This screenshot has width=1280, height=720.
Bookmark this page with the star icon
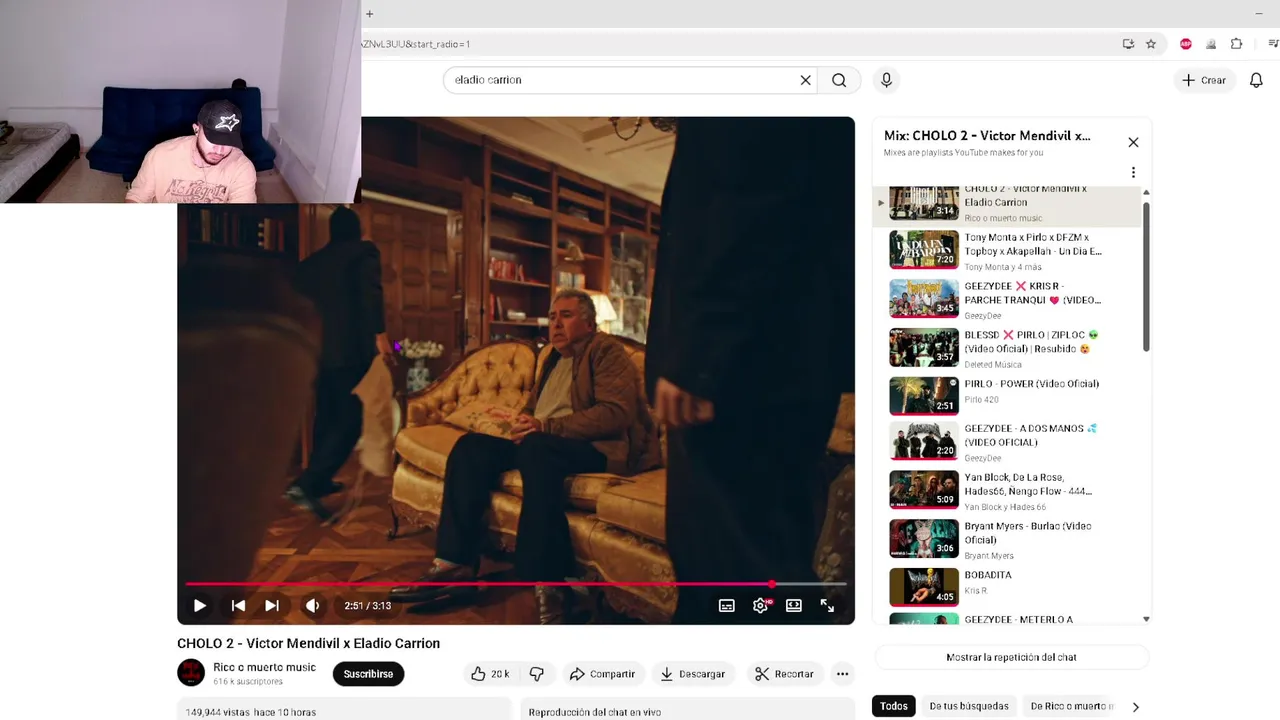(1151, 44)
